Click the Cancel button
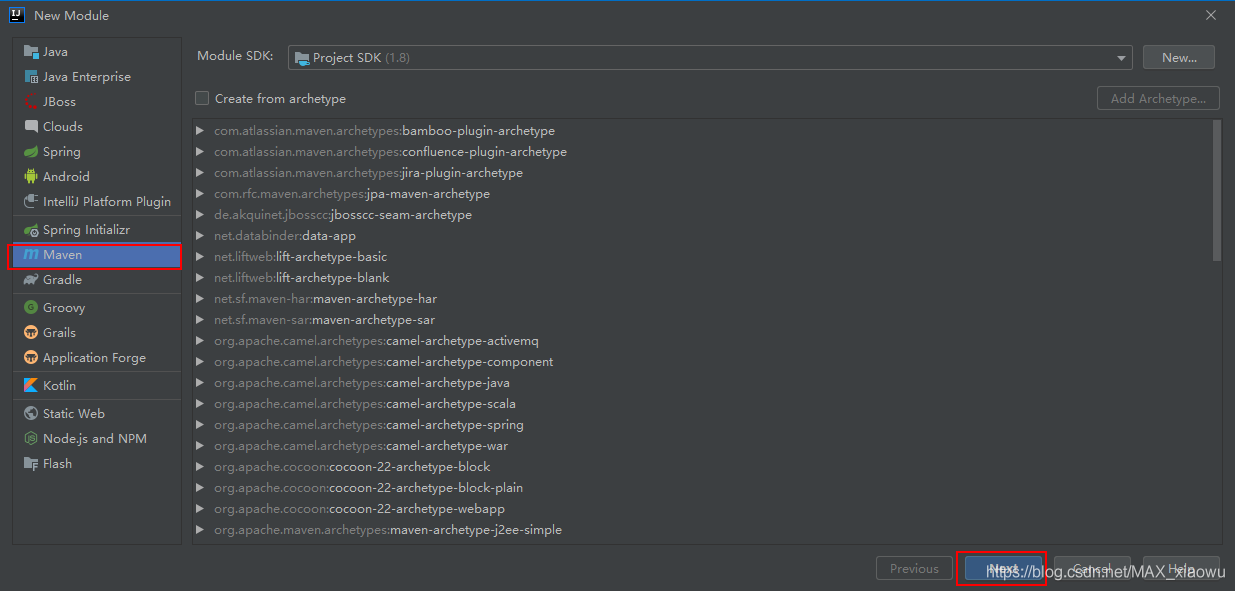Image resolution: width=1235 pixels, height=591 pixels. tap(1092, 569)
